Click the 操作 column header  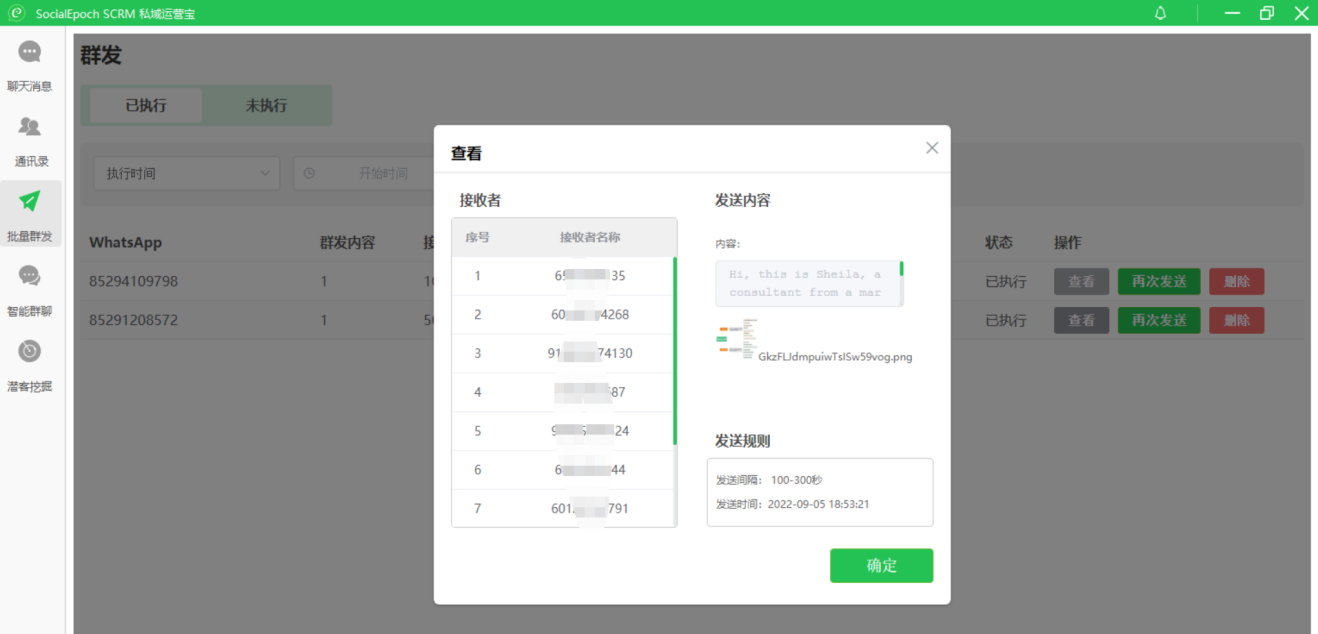1068,242
